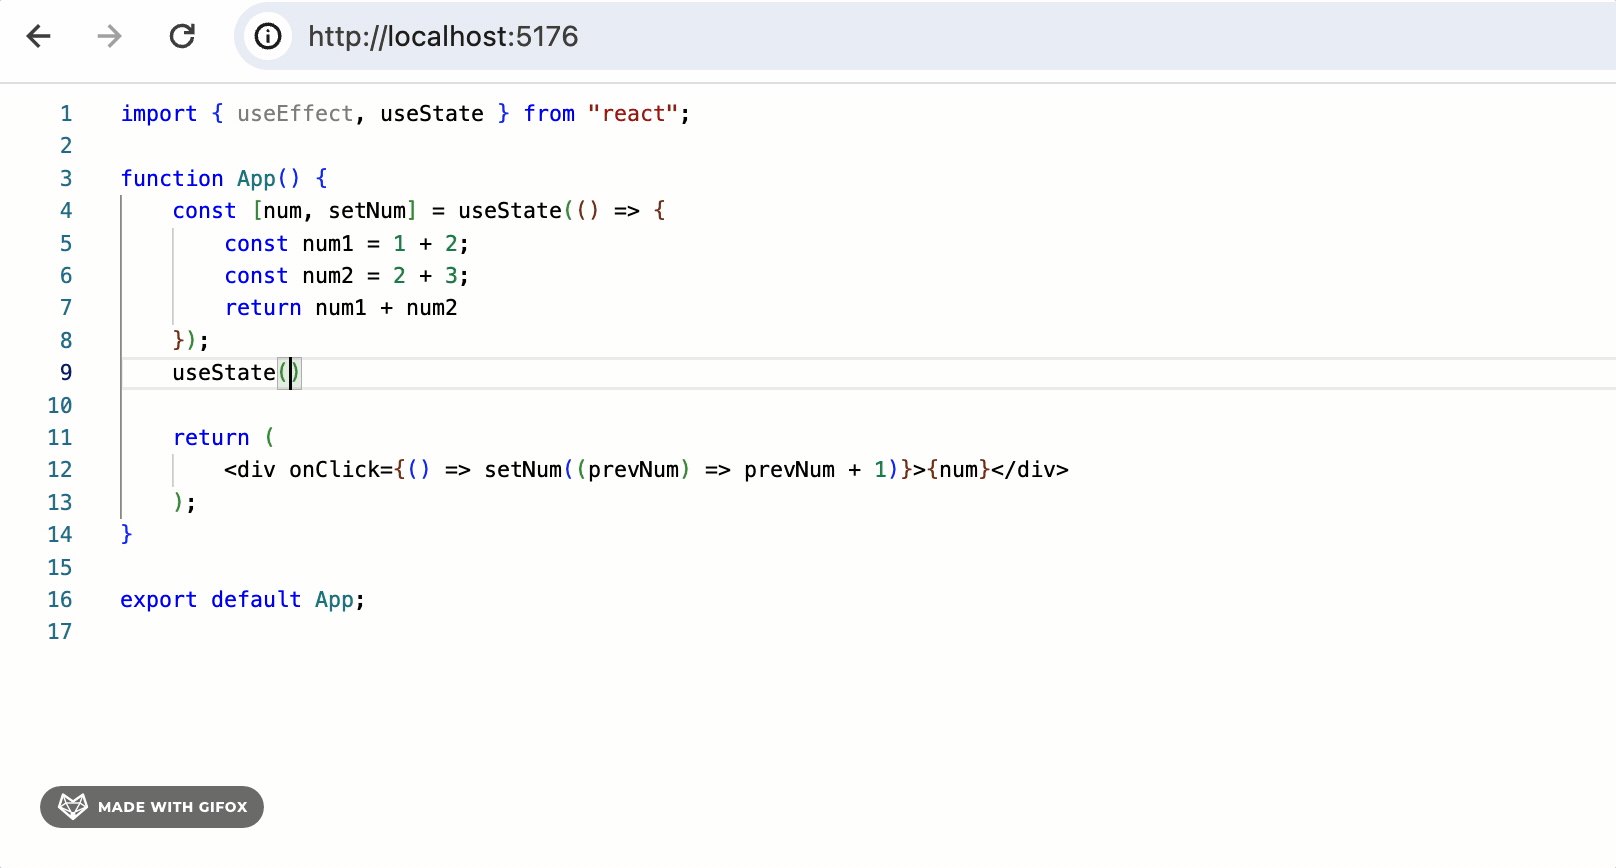The height and width of the screenshot is (868, 1616).
Task: Click num2 declaration on line 6
Action: (x=328, y=276)
